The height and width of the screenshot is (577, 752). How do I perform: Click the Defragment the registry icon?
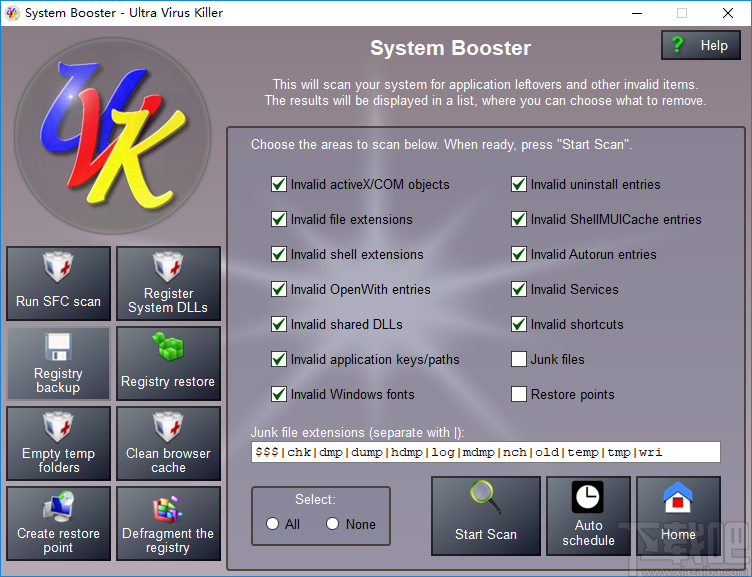(168, 508)
